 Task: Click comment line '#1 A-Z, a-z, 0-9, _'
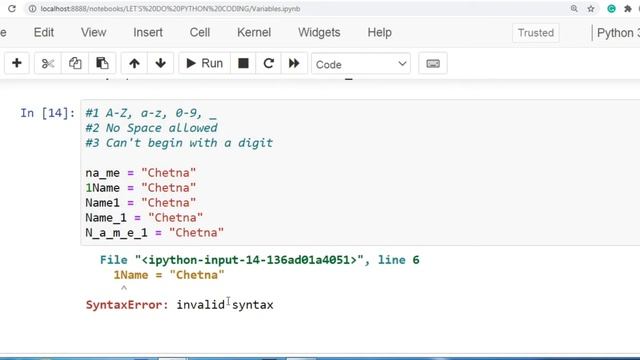point(151,113)
